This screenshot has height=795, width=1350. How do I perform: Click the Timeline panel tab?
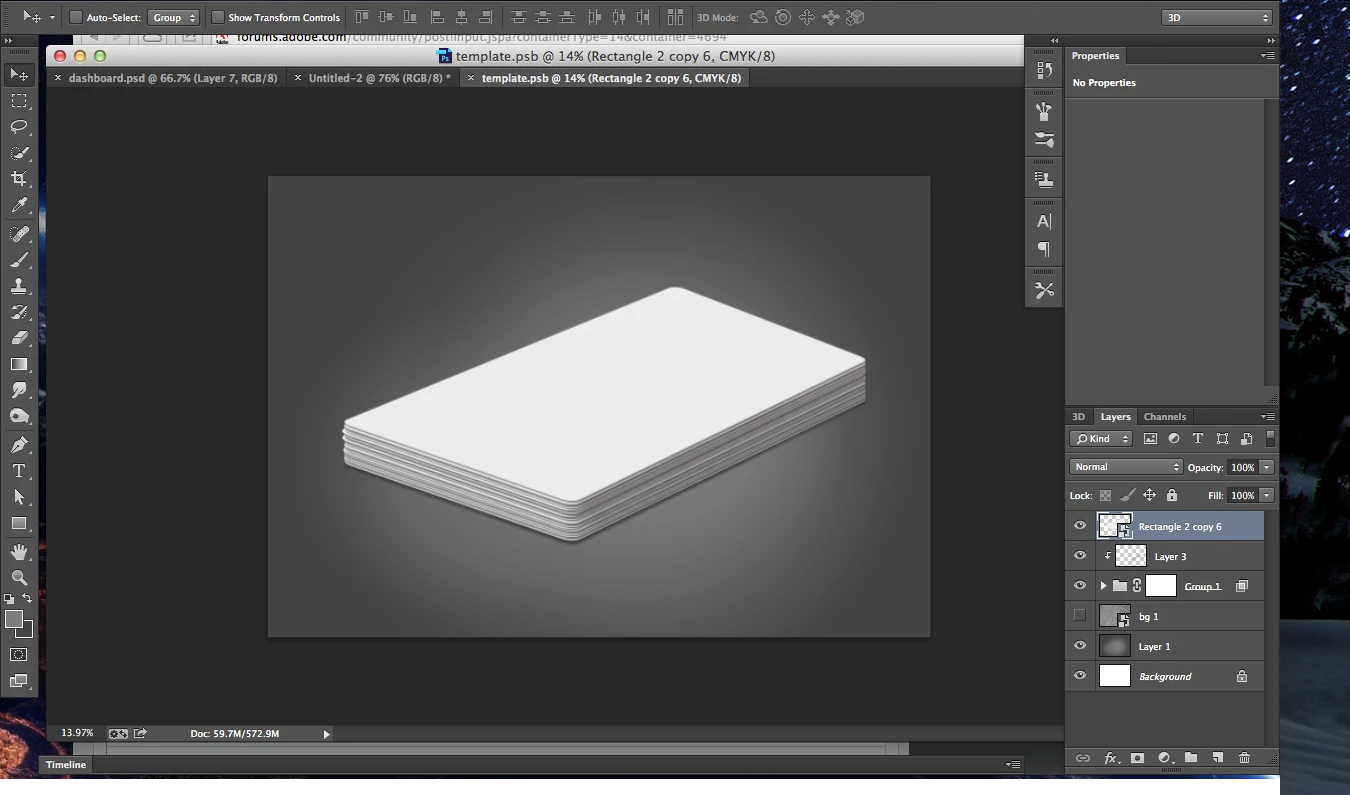66,765
